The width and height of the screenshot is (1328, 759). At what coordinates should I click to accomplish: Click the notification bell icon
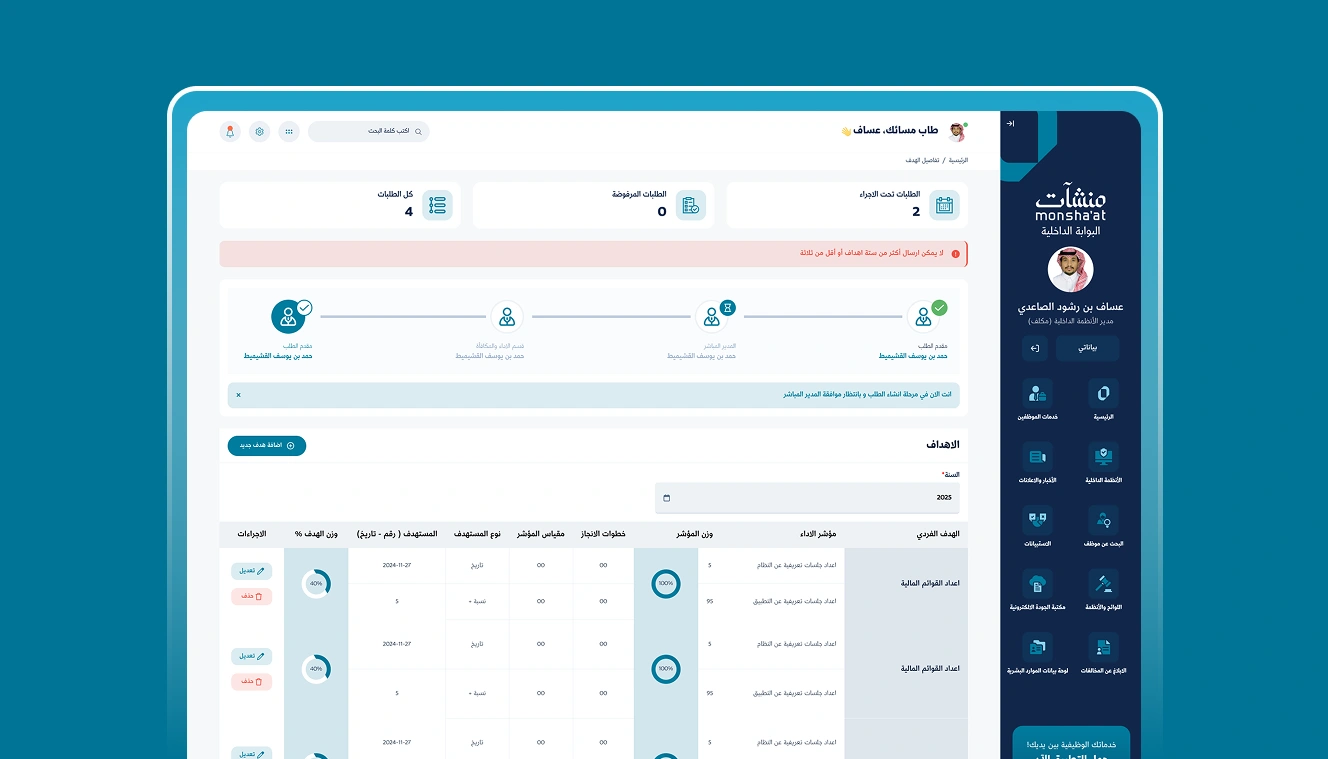pyautogui.click(x=230, y=132)
